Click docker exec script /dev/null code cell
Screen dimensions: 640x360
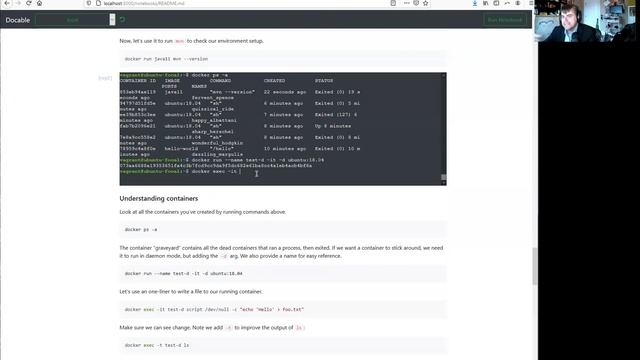pos(283,309)
